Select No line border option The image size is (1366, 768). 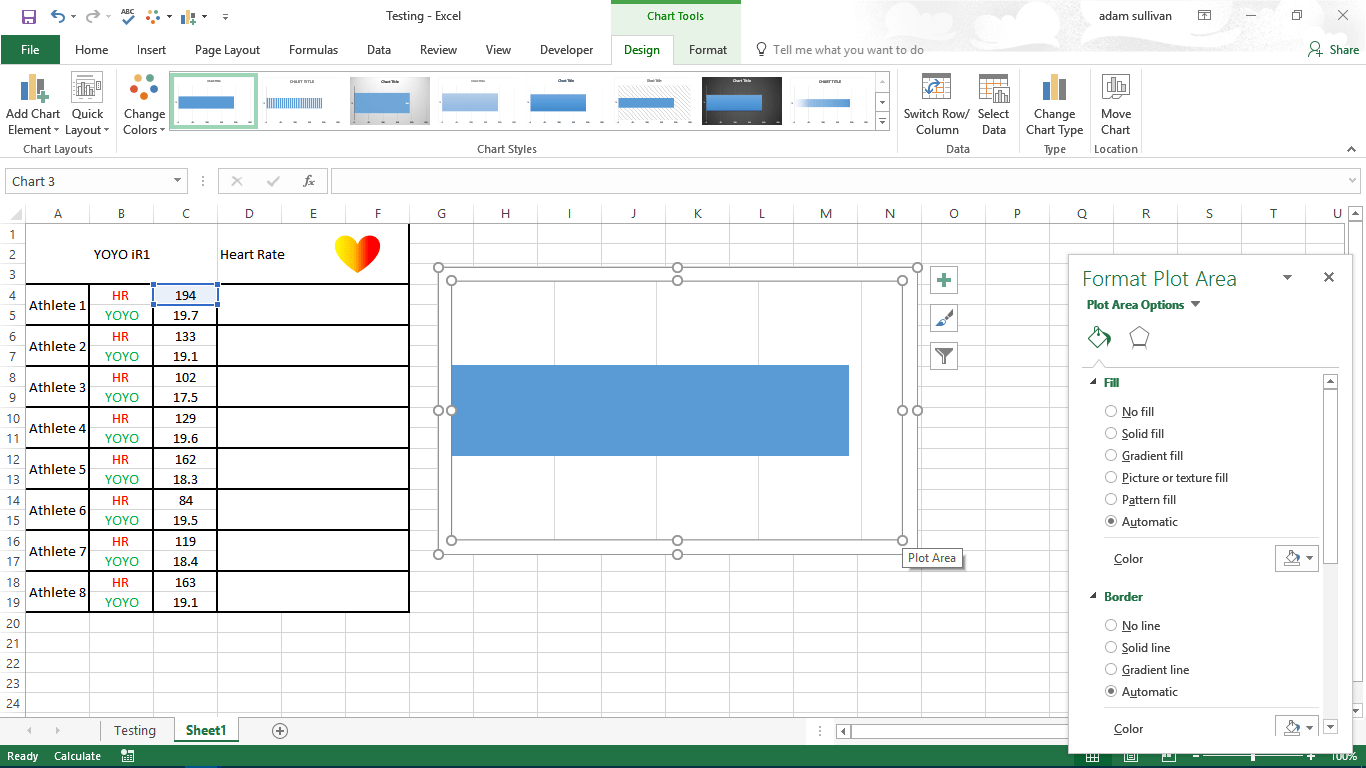pyautogui.click(x=1111, y=626)
